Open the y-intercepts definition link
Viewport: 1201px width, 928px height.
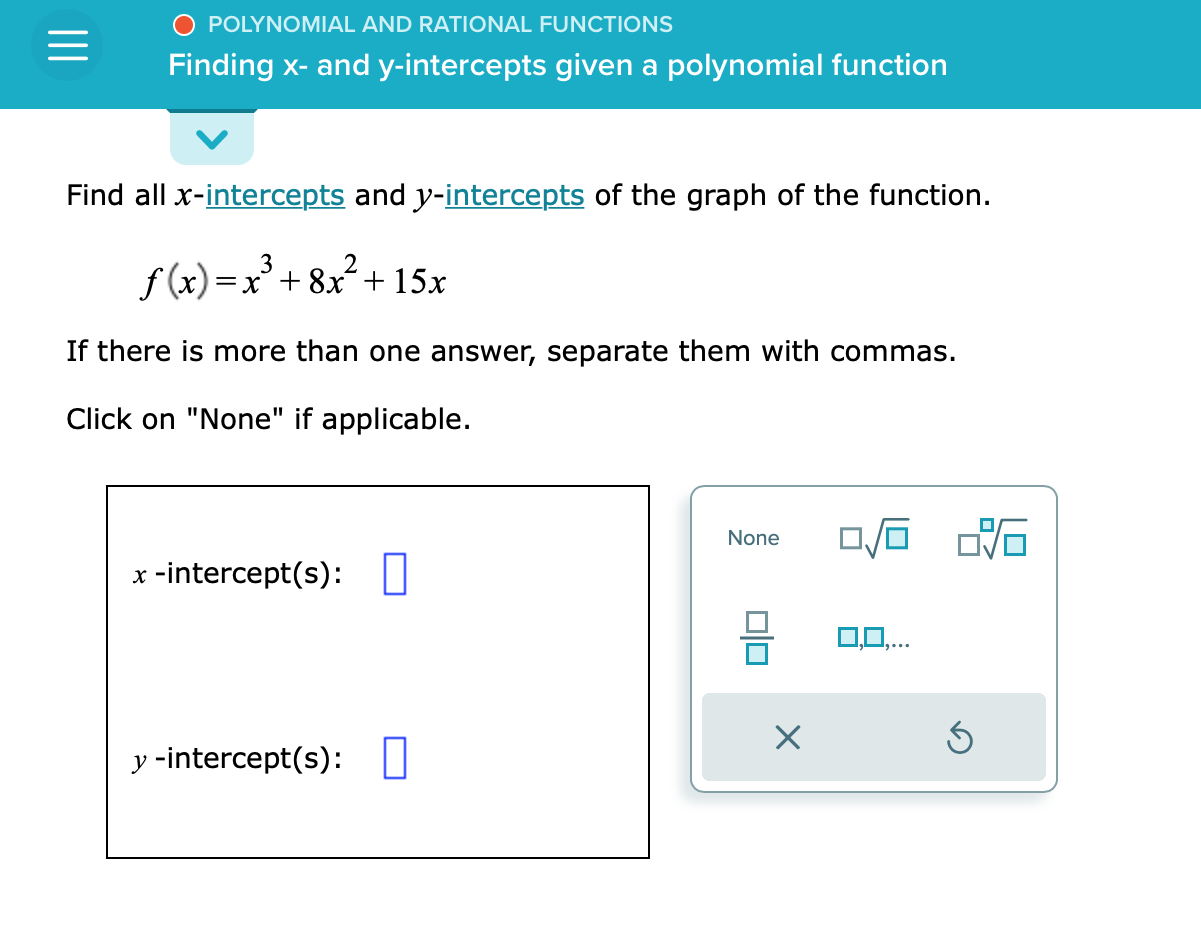click(514, 195)
